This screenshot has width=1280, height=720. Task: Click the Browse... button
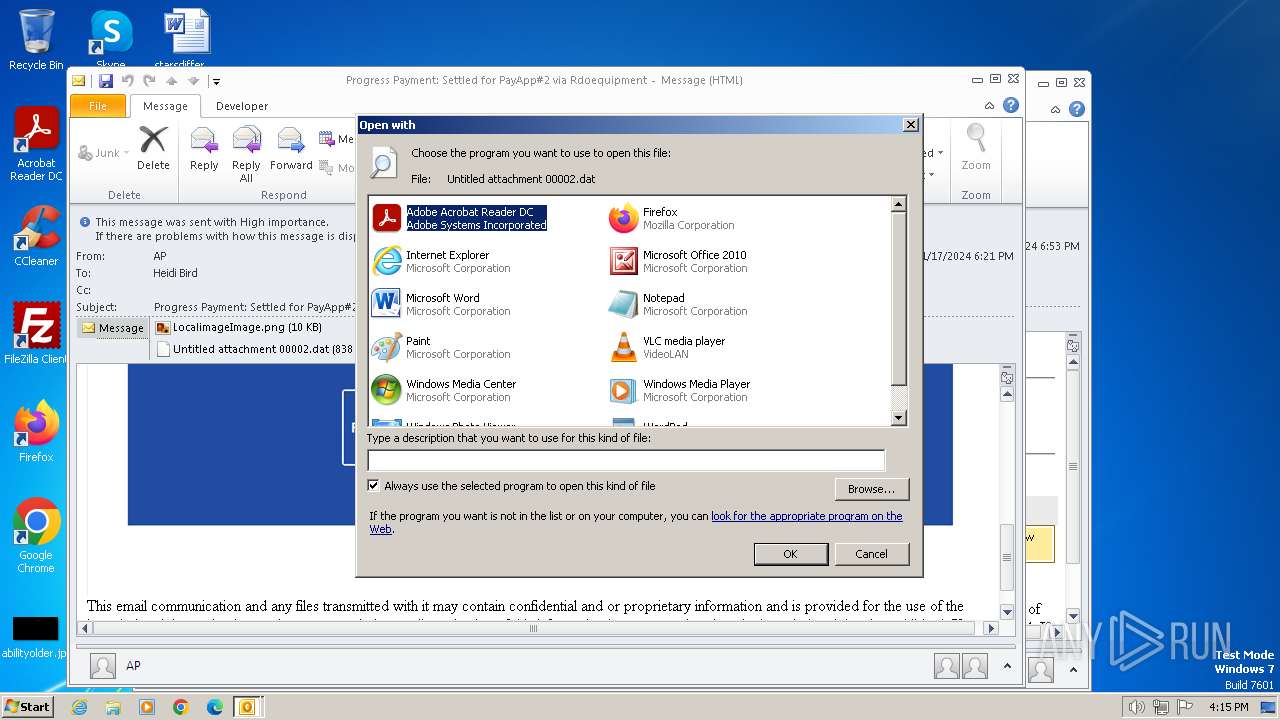871,489
